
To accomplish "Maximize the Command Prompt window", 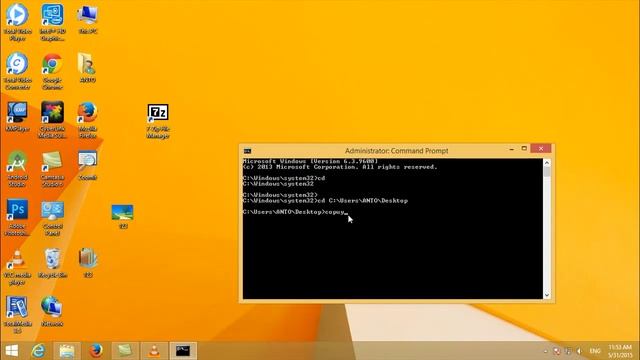I will 524,149.
